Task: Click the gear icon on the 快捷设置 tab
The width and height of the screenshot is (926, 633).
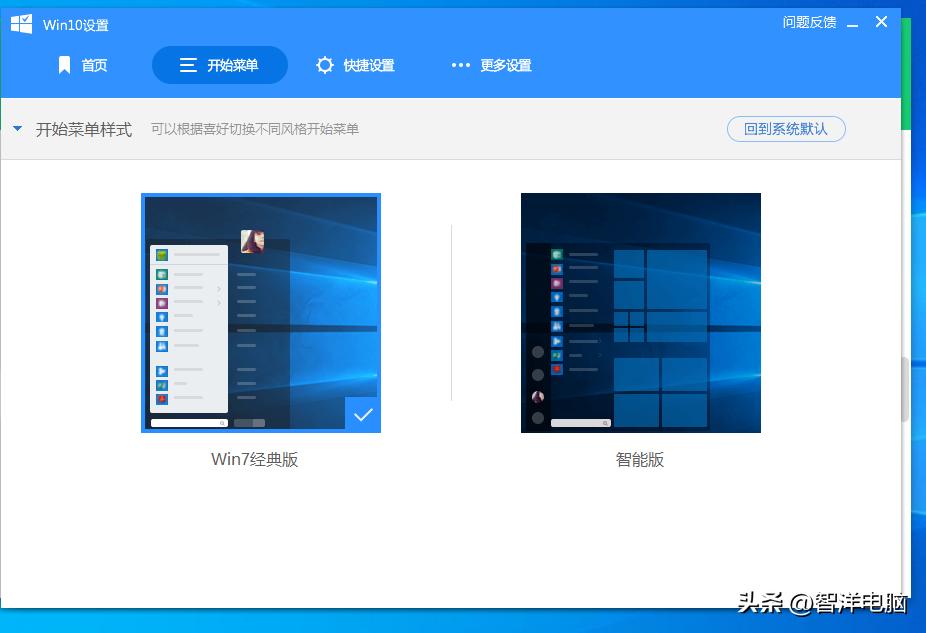Action: 325,64
